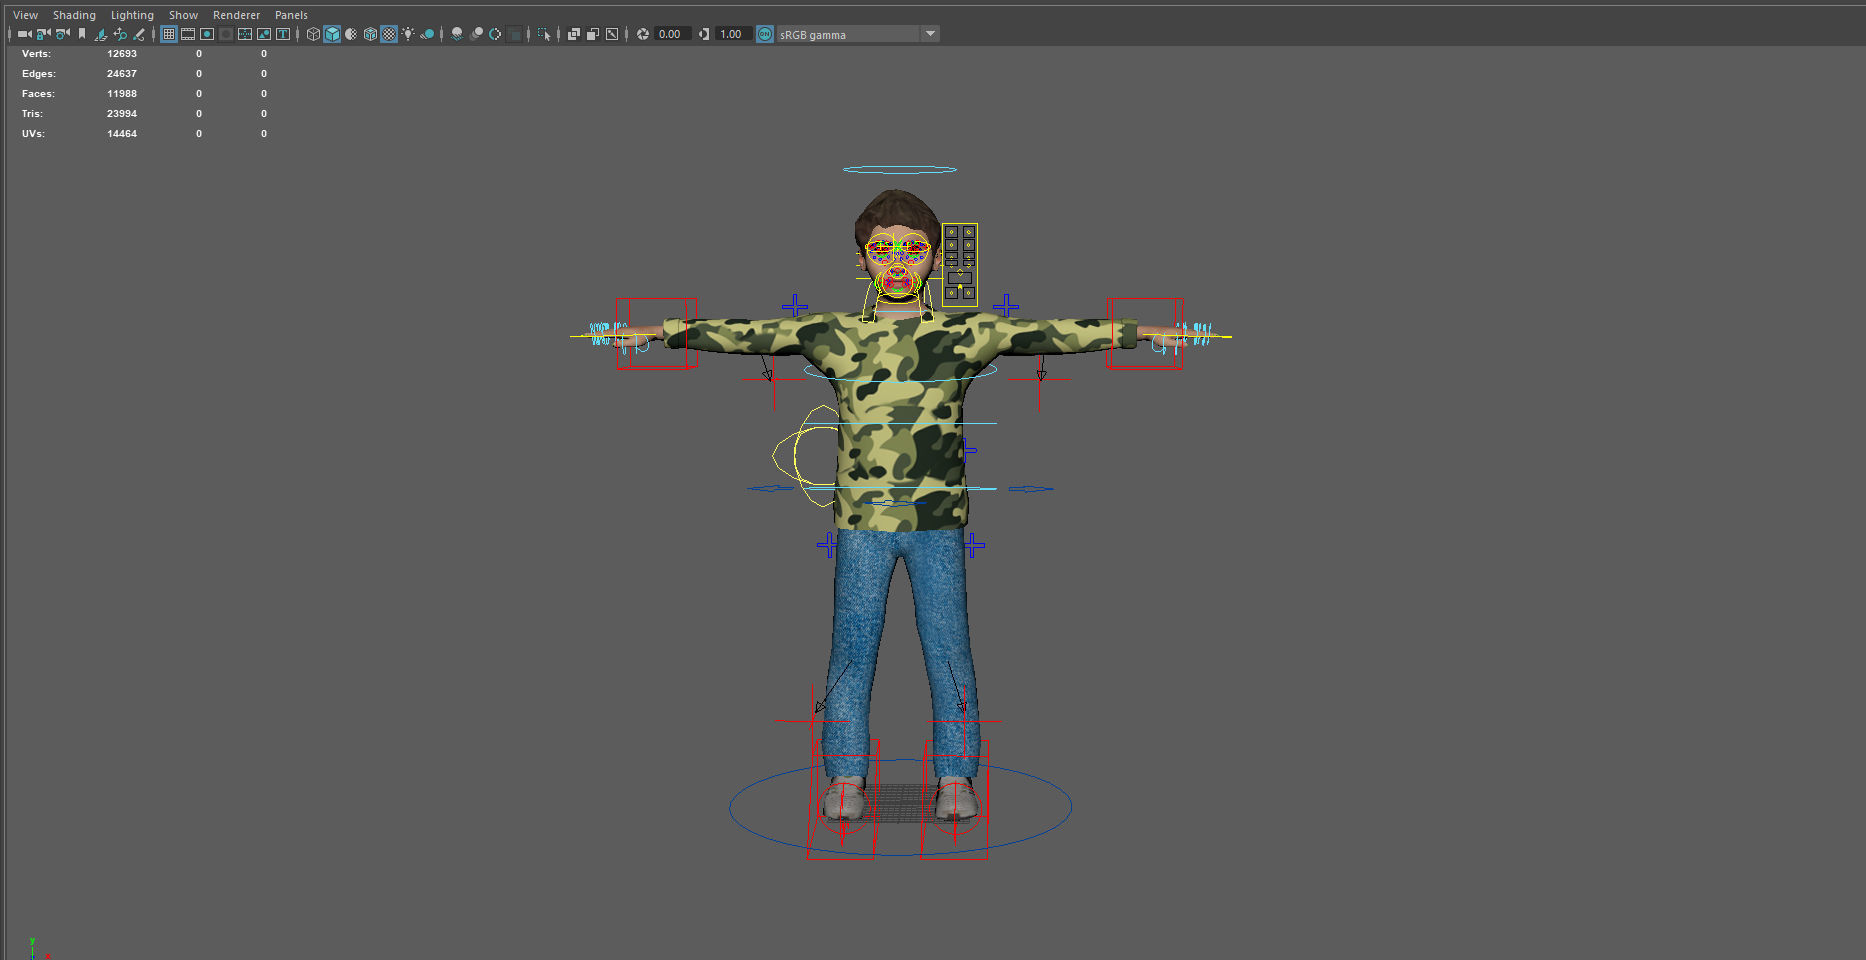Open the Renderer menu
The image size is (1866, 960).
click(236, 14)
